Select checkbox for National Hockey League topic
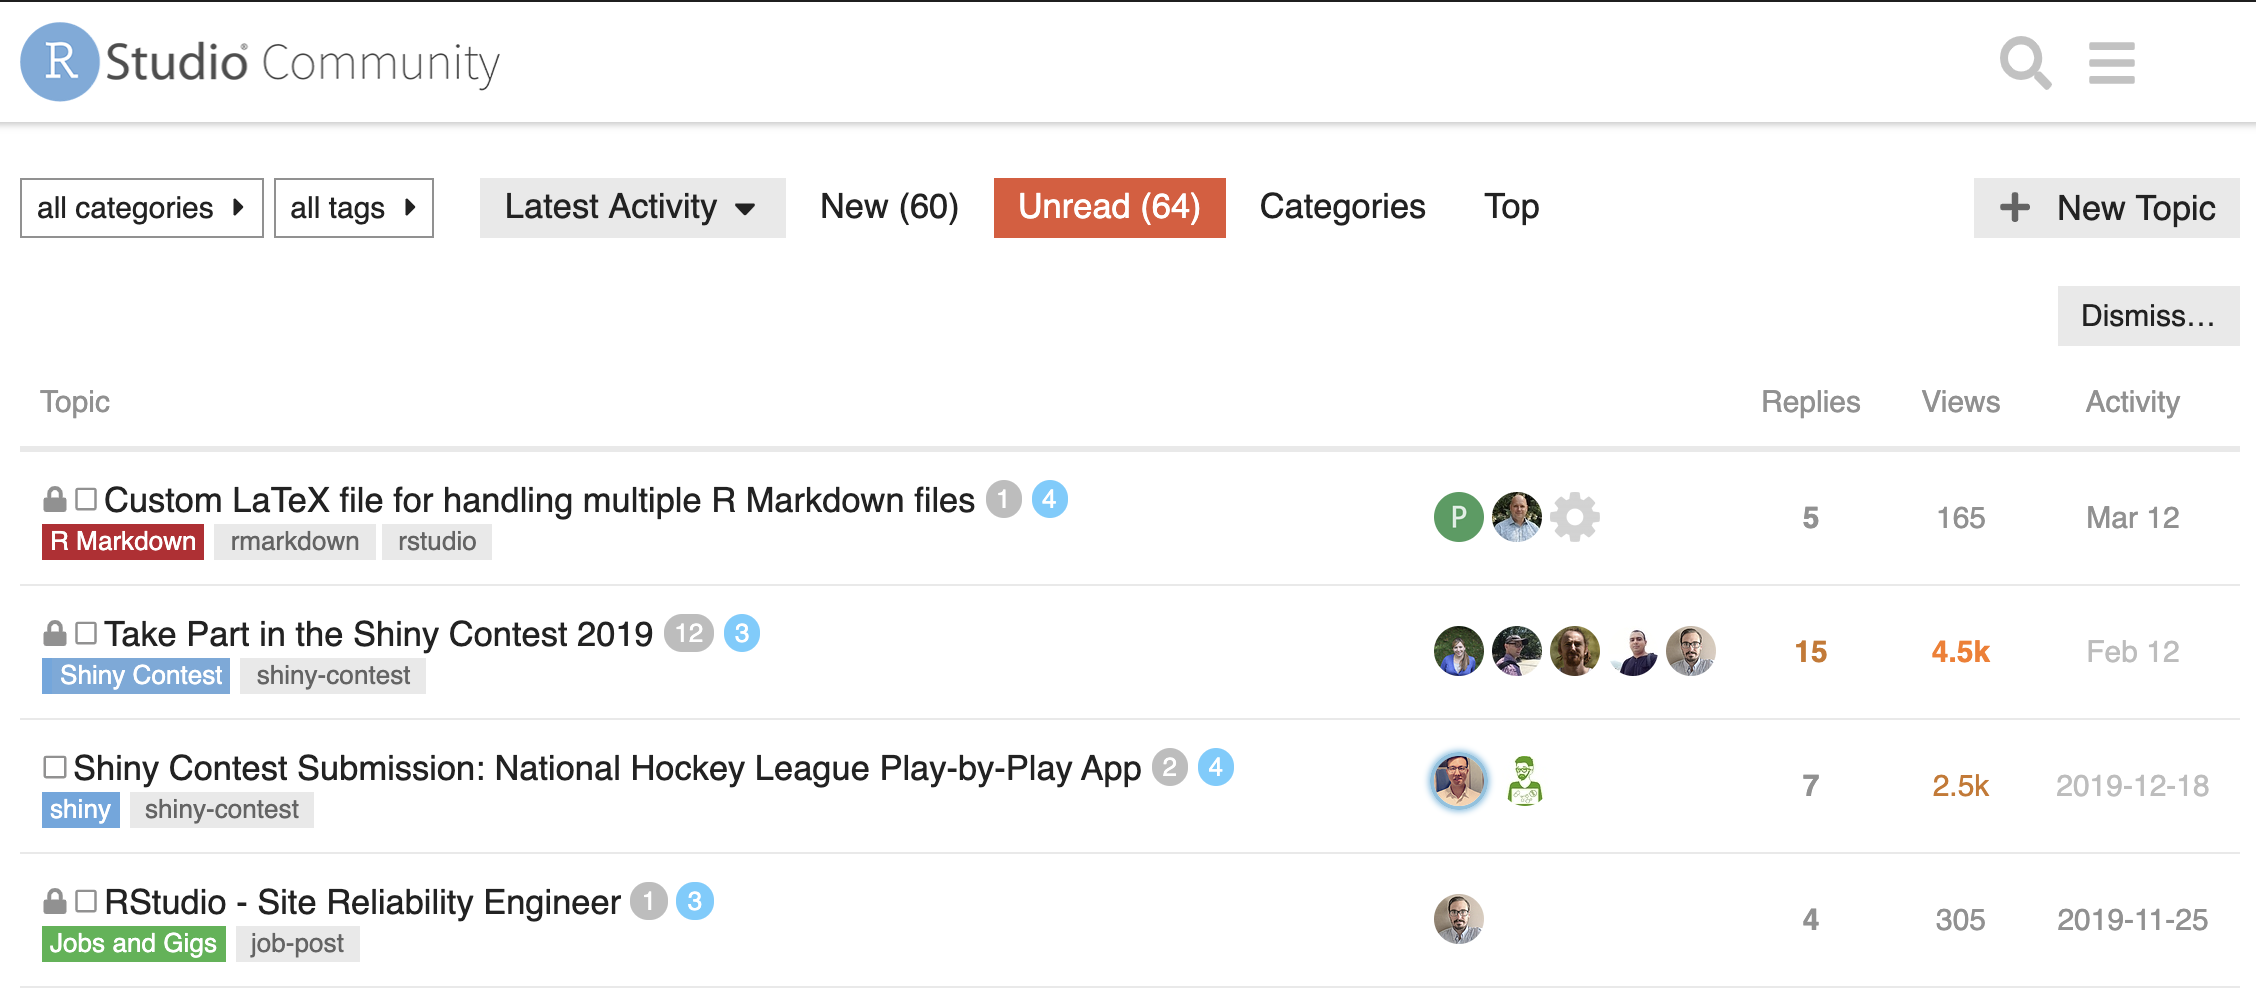2256x990 pixels. click(55, 767)
